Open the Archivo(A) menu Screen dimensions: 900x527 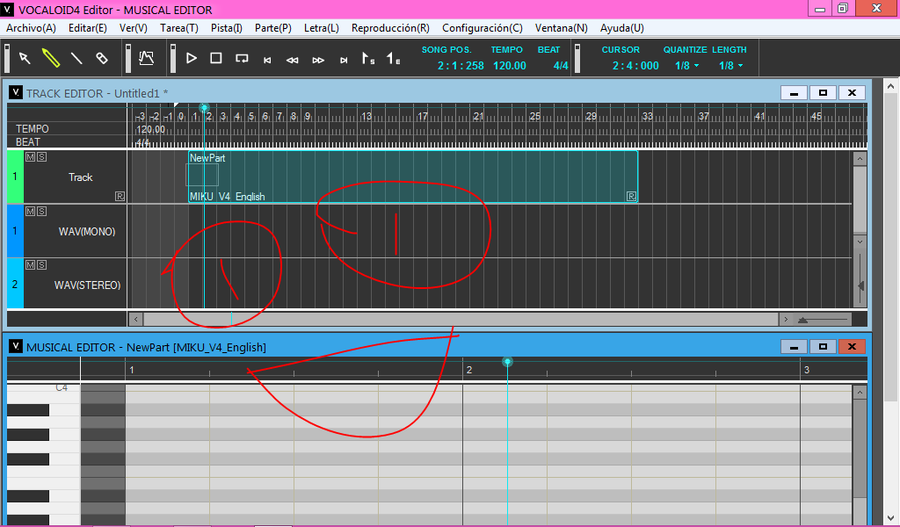31,28
